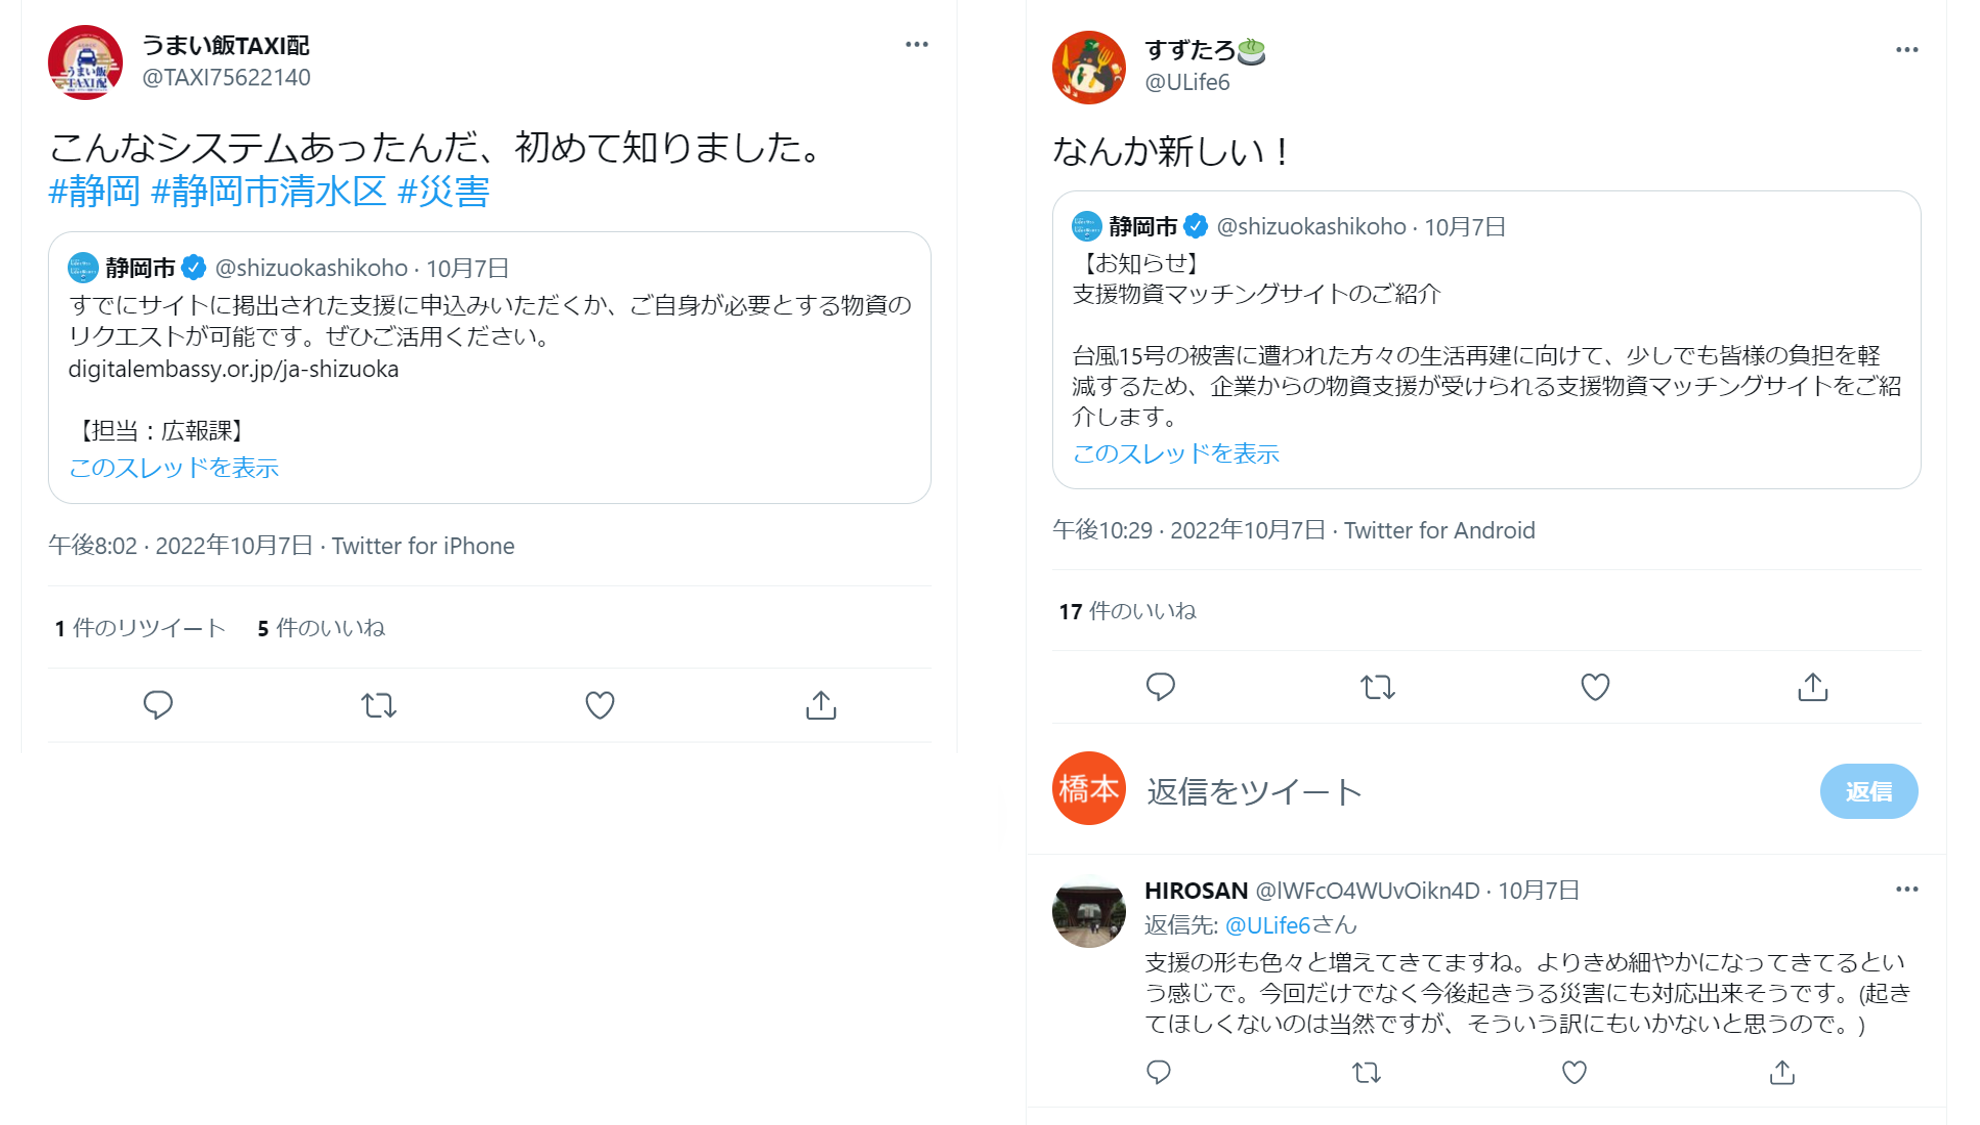Like すずたろ's tweet with the heart

[1594, 688]
